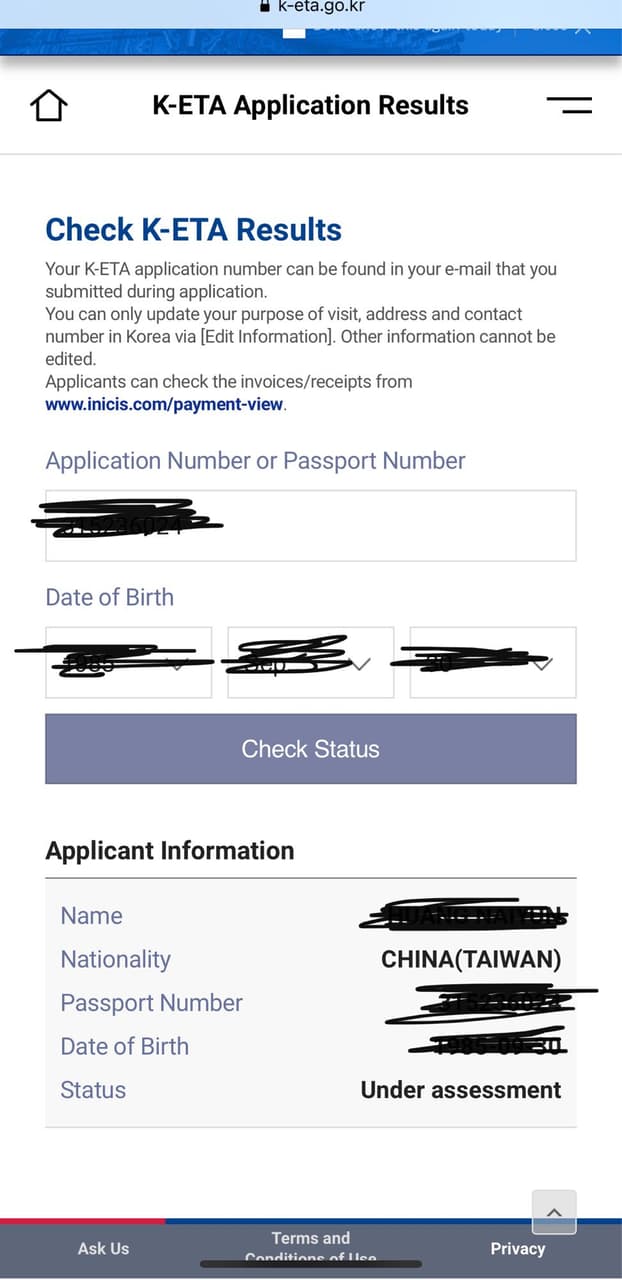622x1280 pixels.
Task: Tap the Check K-ETA Results heading
Action: 194,230
